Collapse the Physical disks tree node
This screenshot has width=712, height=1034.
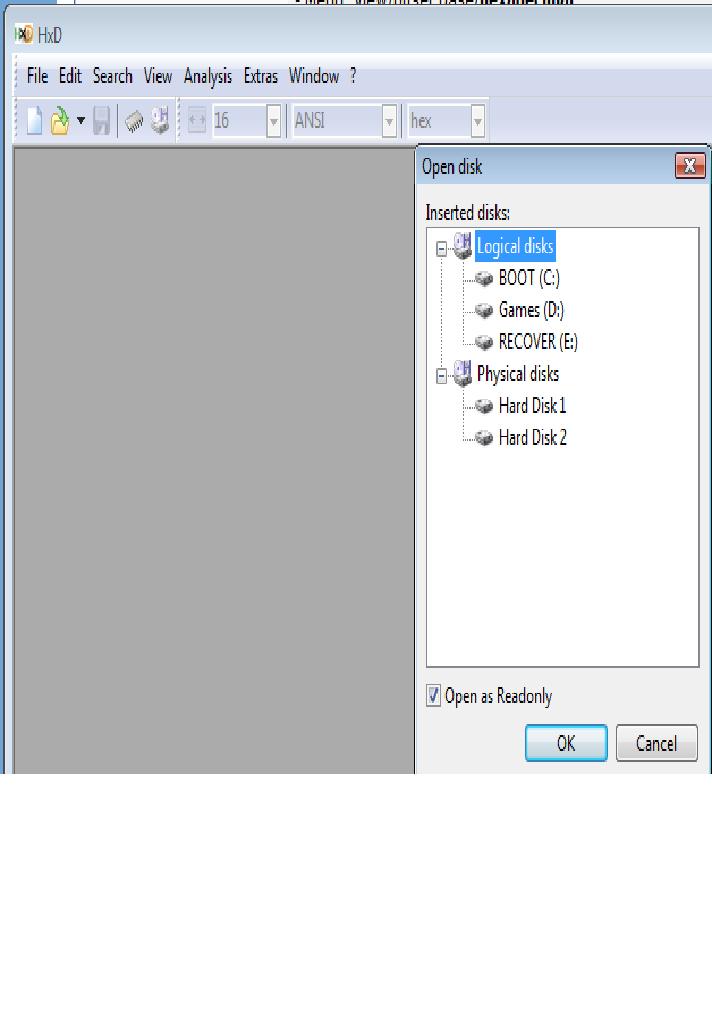tap(441, 377)
